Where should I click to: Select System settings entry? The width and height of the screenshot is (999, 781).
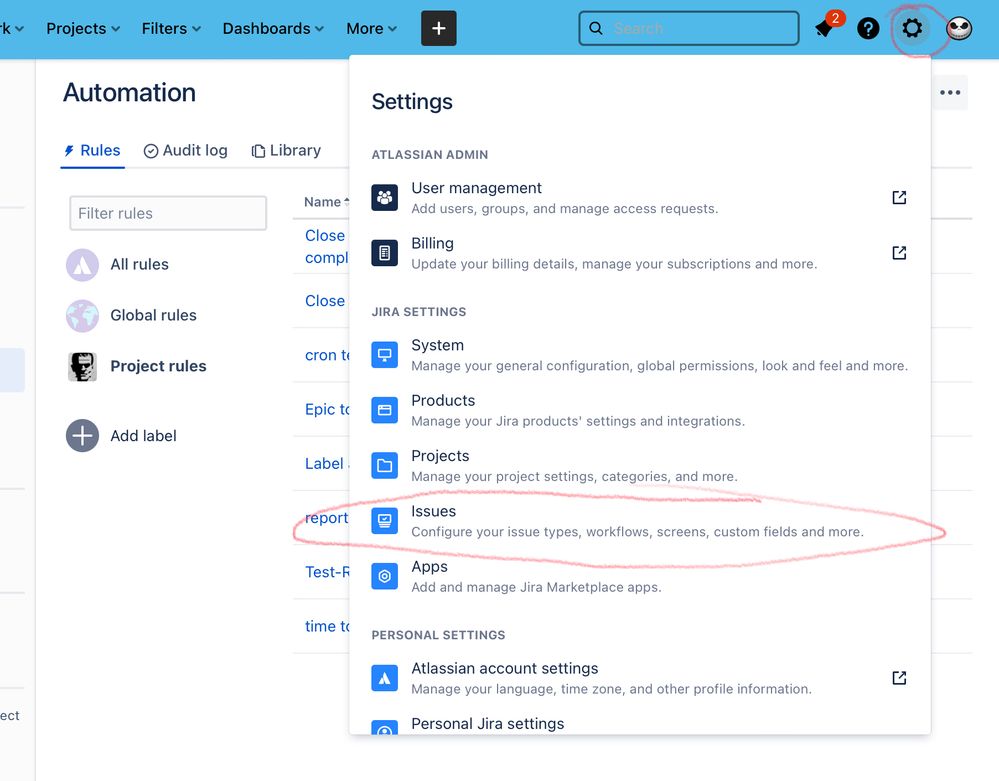639,355
